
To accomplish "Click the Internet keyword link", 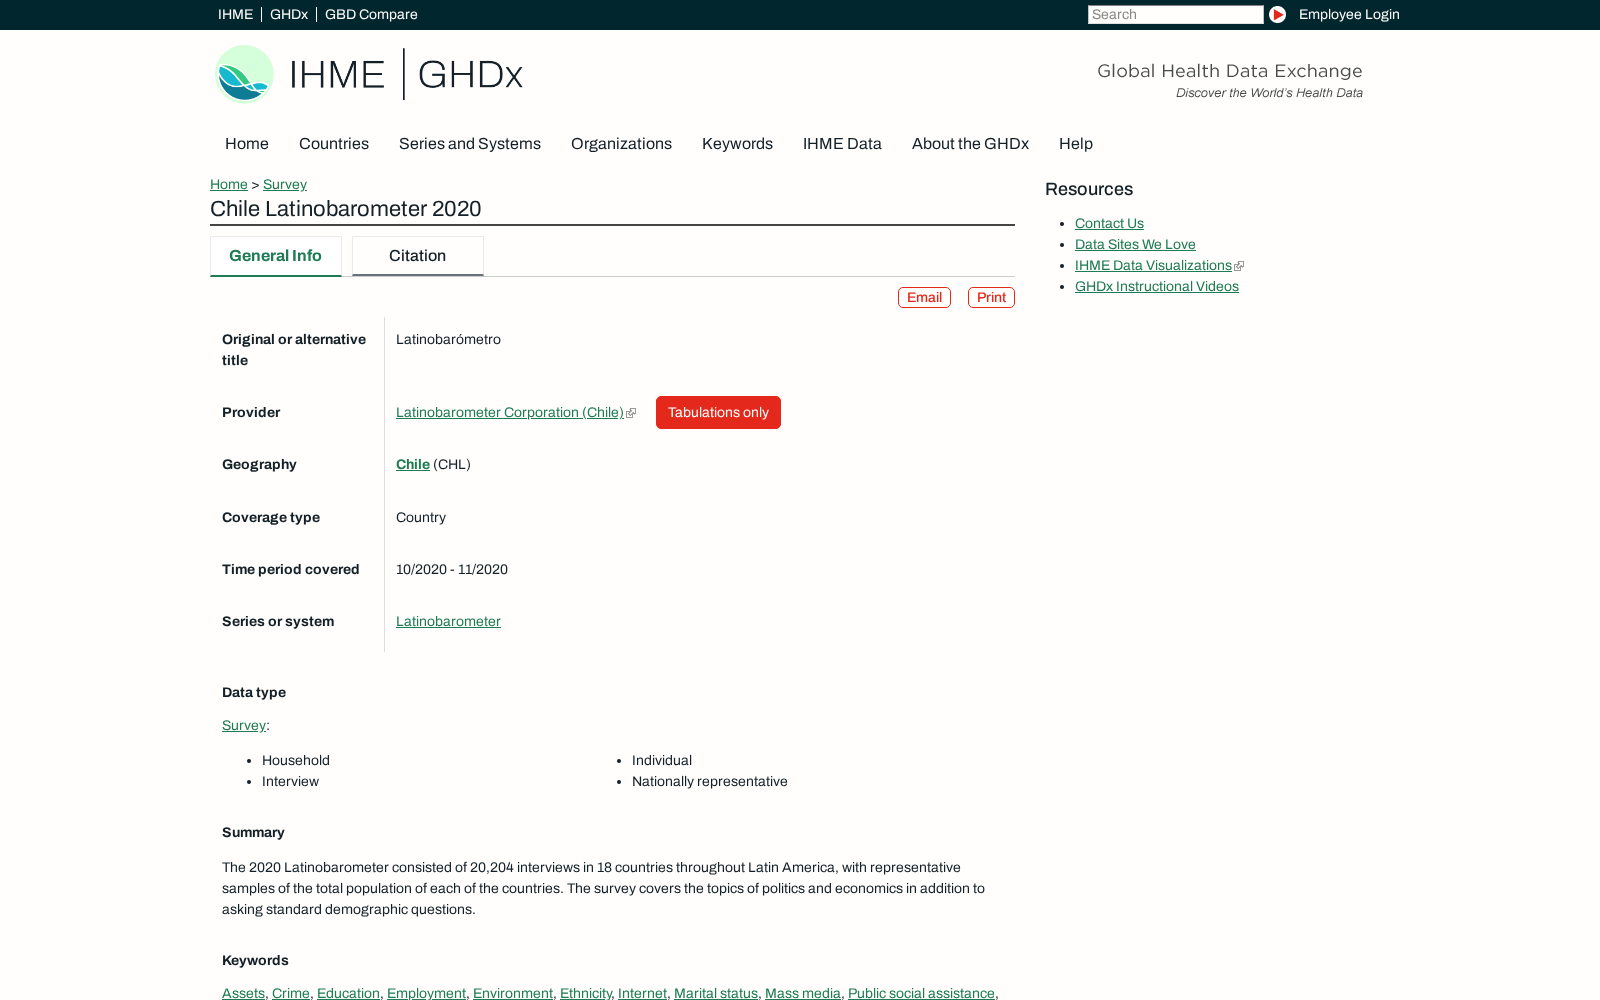I will [642, 993].
